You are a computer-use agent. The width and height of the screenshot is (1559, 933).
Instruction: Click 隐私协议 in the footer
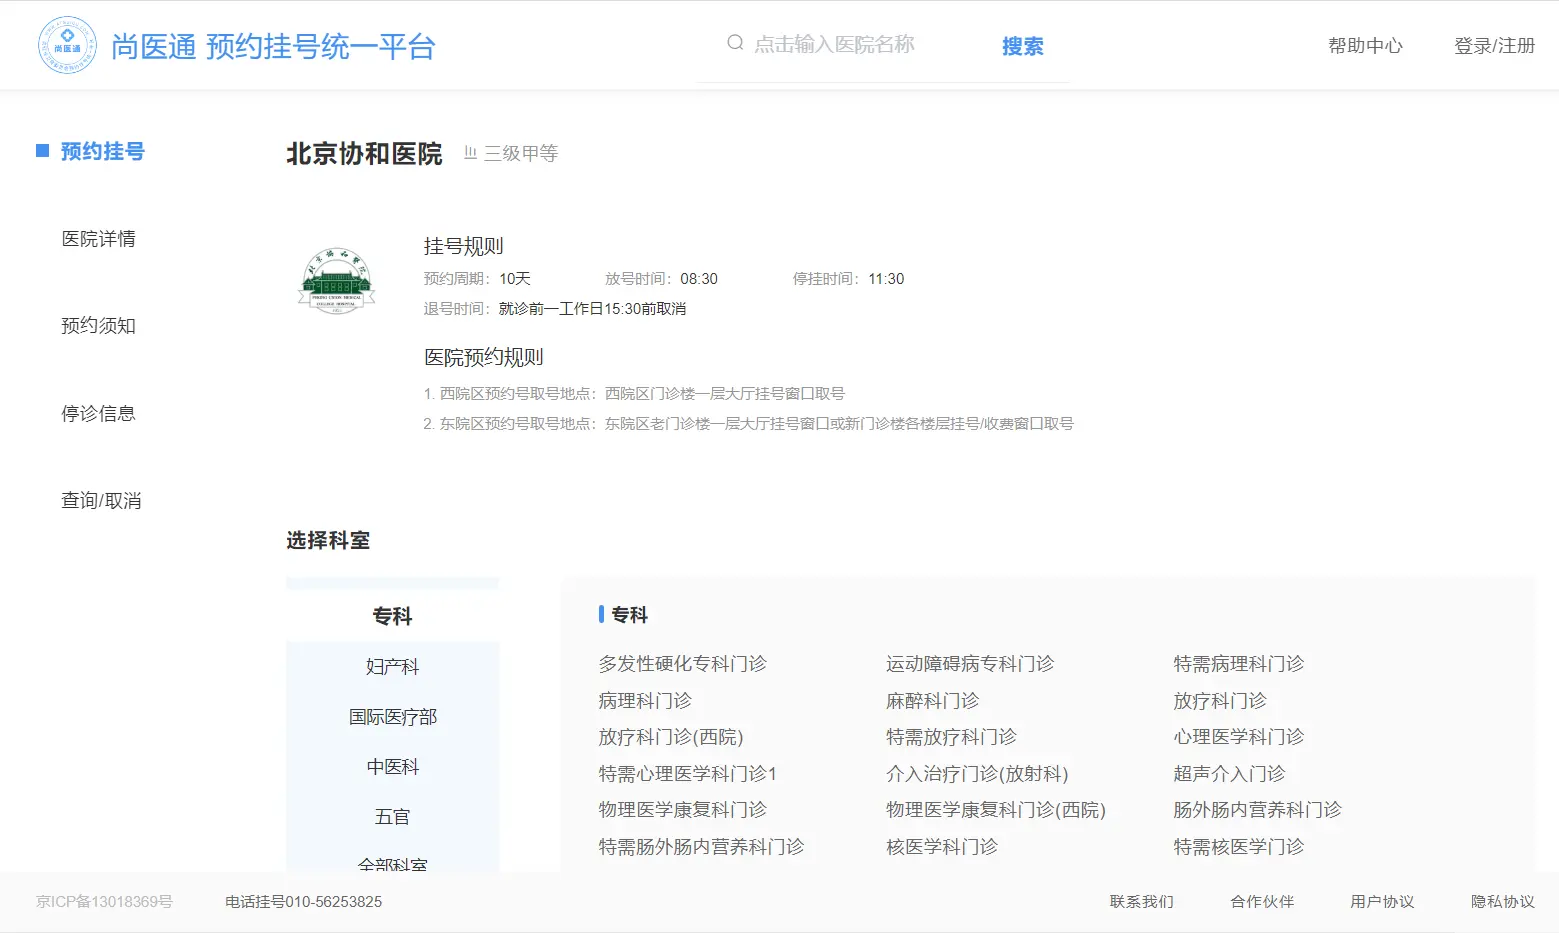pyautogui.click(x=1502, y=902)
